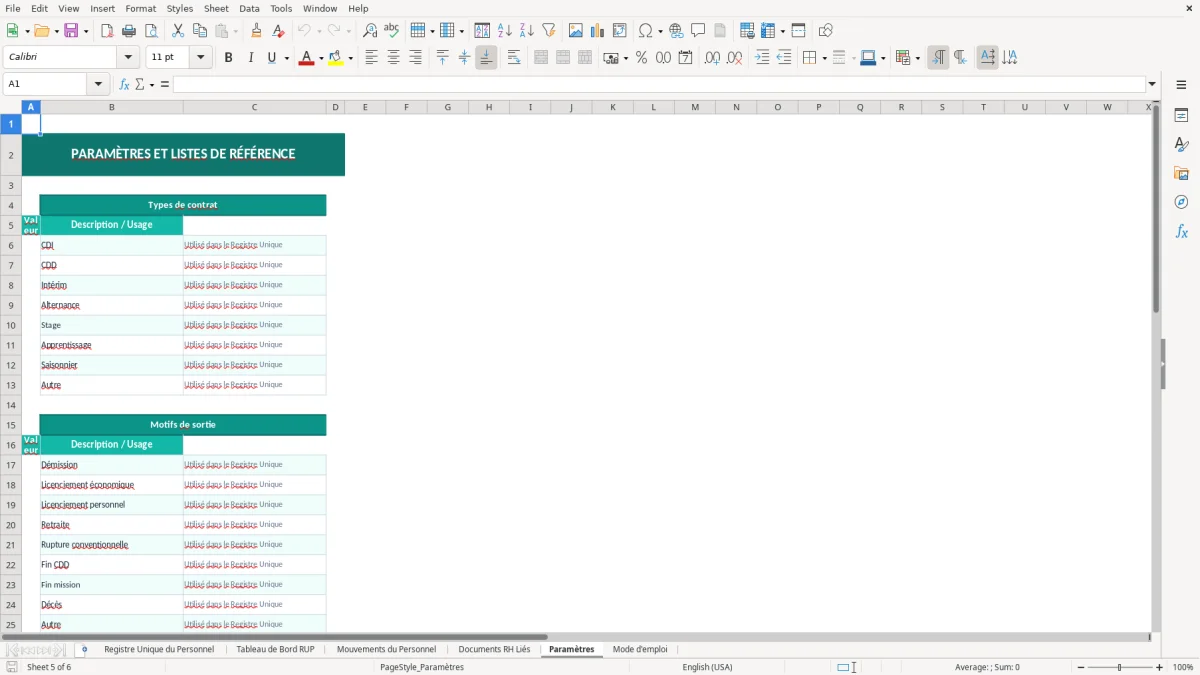Switch to Mode d'emploi sheet tab
The height and width of the screenshot is (675, 1200).
tap(640, 649)
